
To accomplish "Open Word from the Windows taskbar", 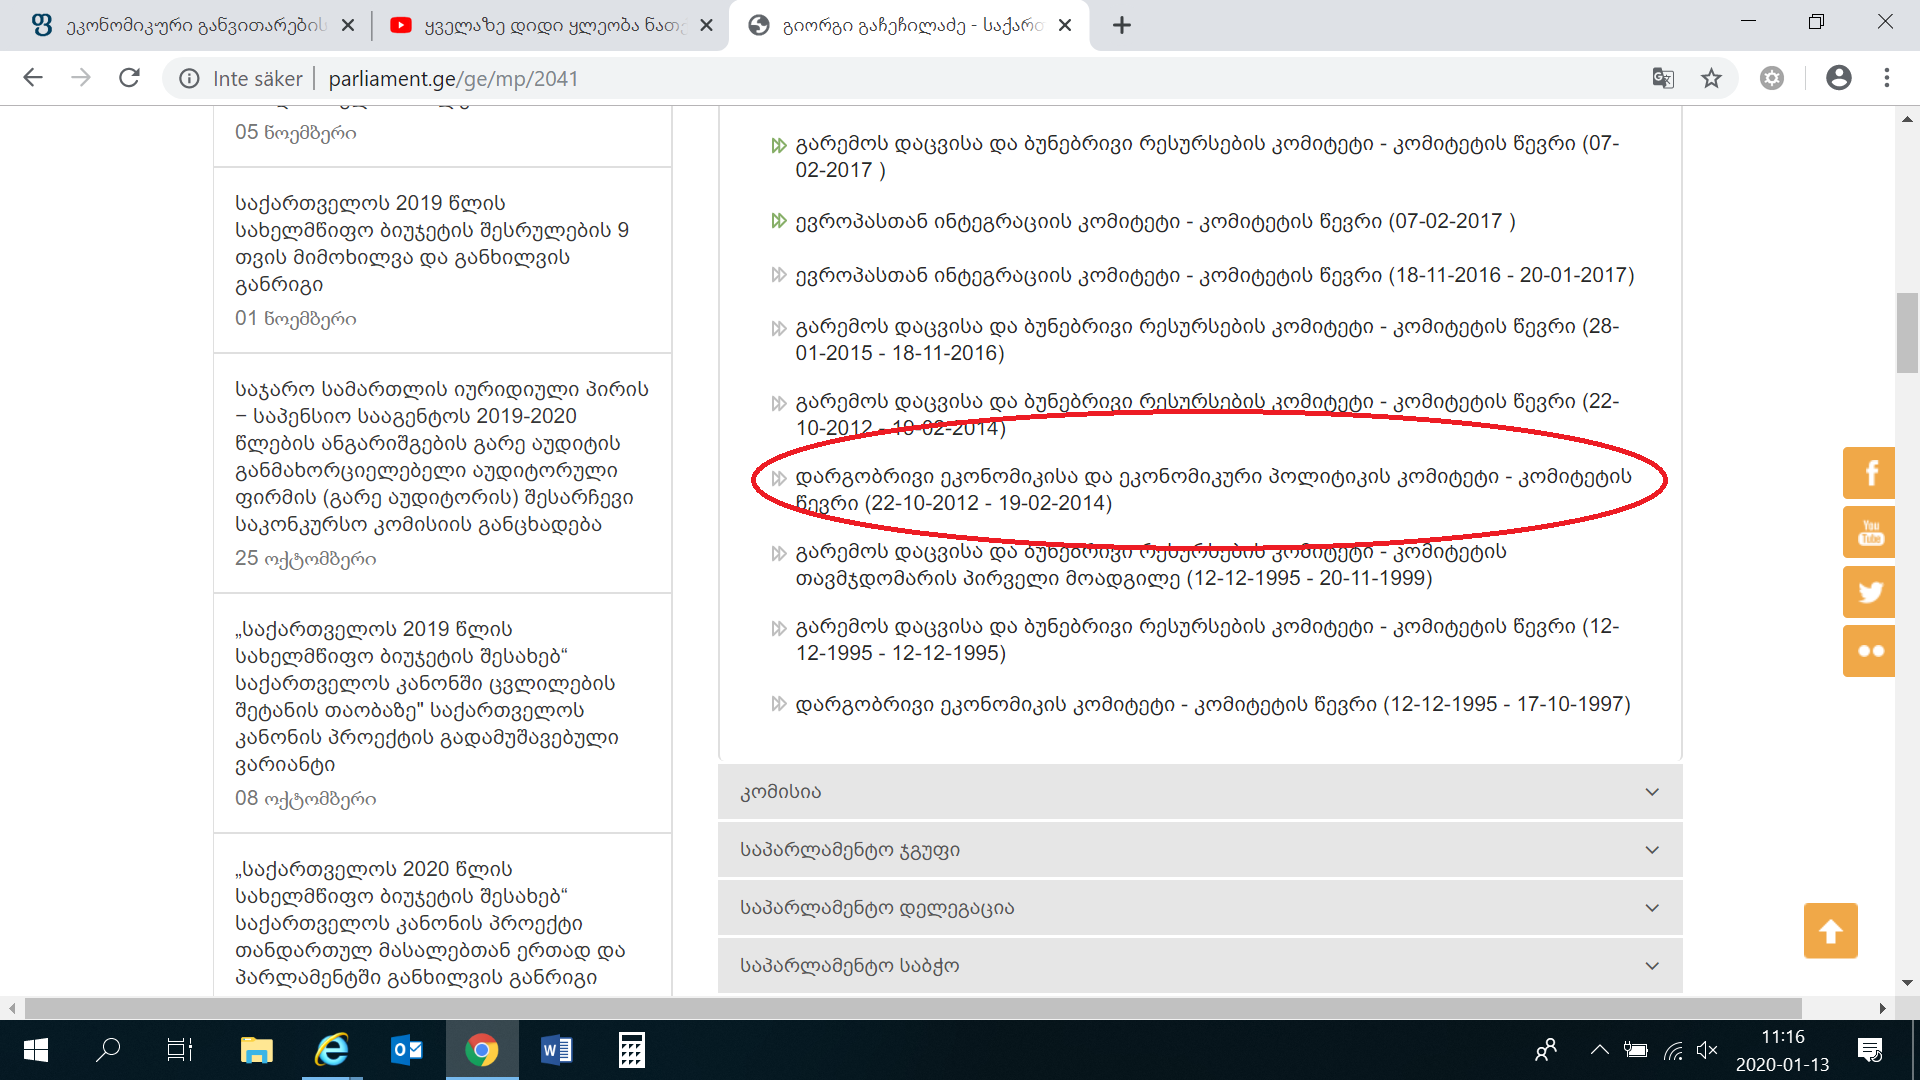I will (556, 1050).
